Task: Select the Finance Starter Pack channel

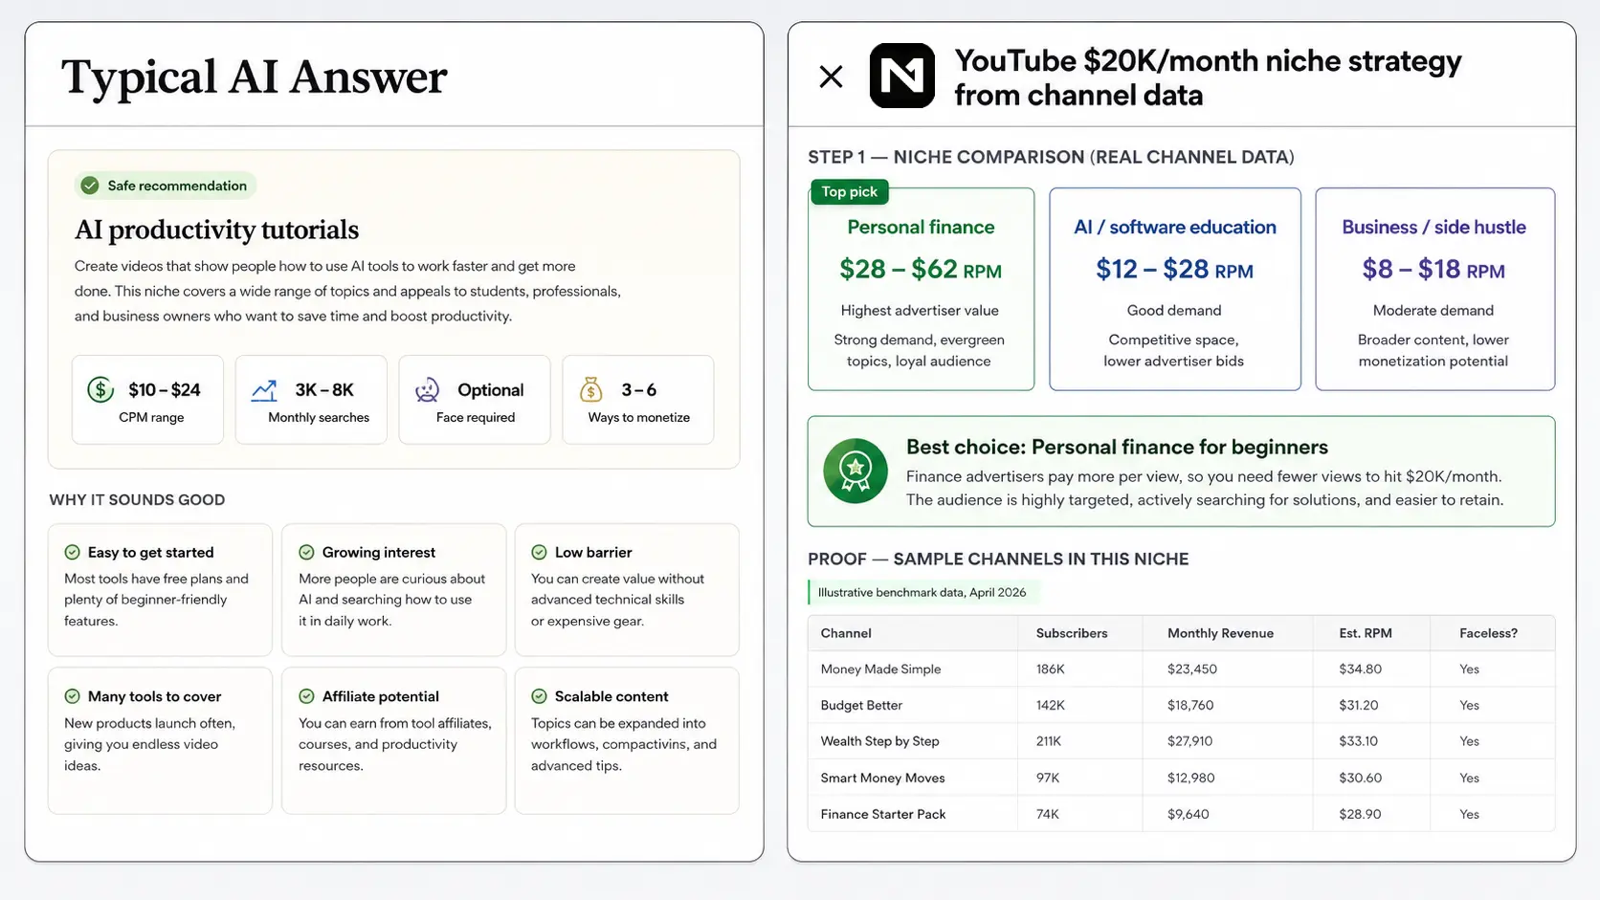Action: tap(883, 814)
